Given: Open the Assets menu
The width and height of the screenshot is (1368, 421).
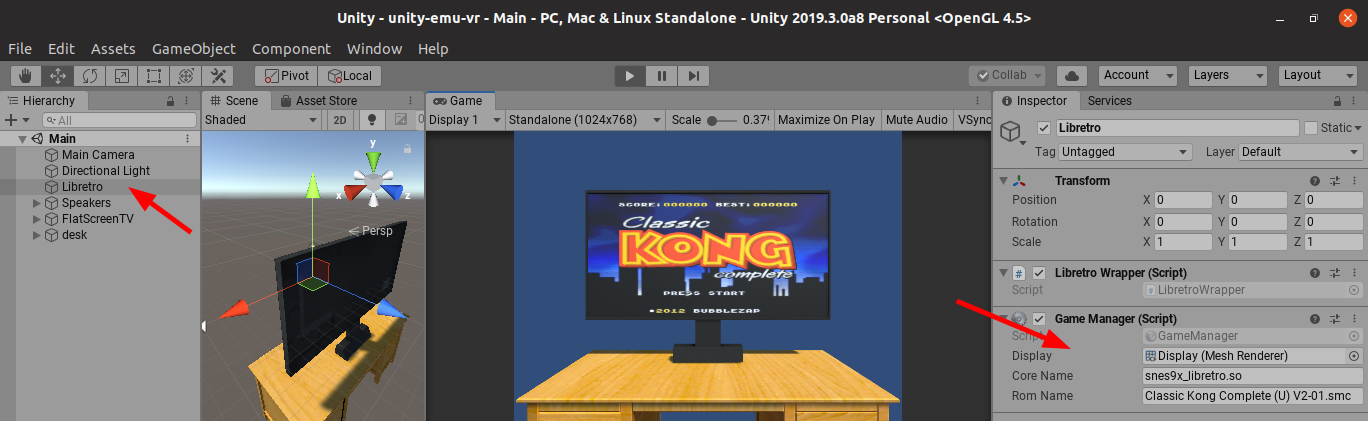Looking at the screenshot, I should pos(113,48).
